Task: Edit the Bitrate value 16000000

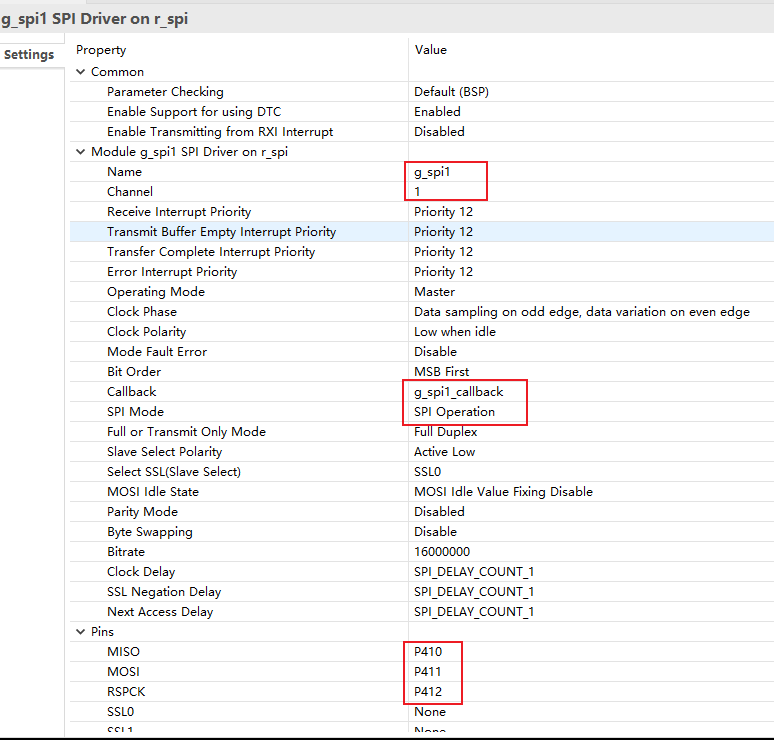Action: click(442, 552)
